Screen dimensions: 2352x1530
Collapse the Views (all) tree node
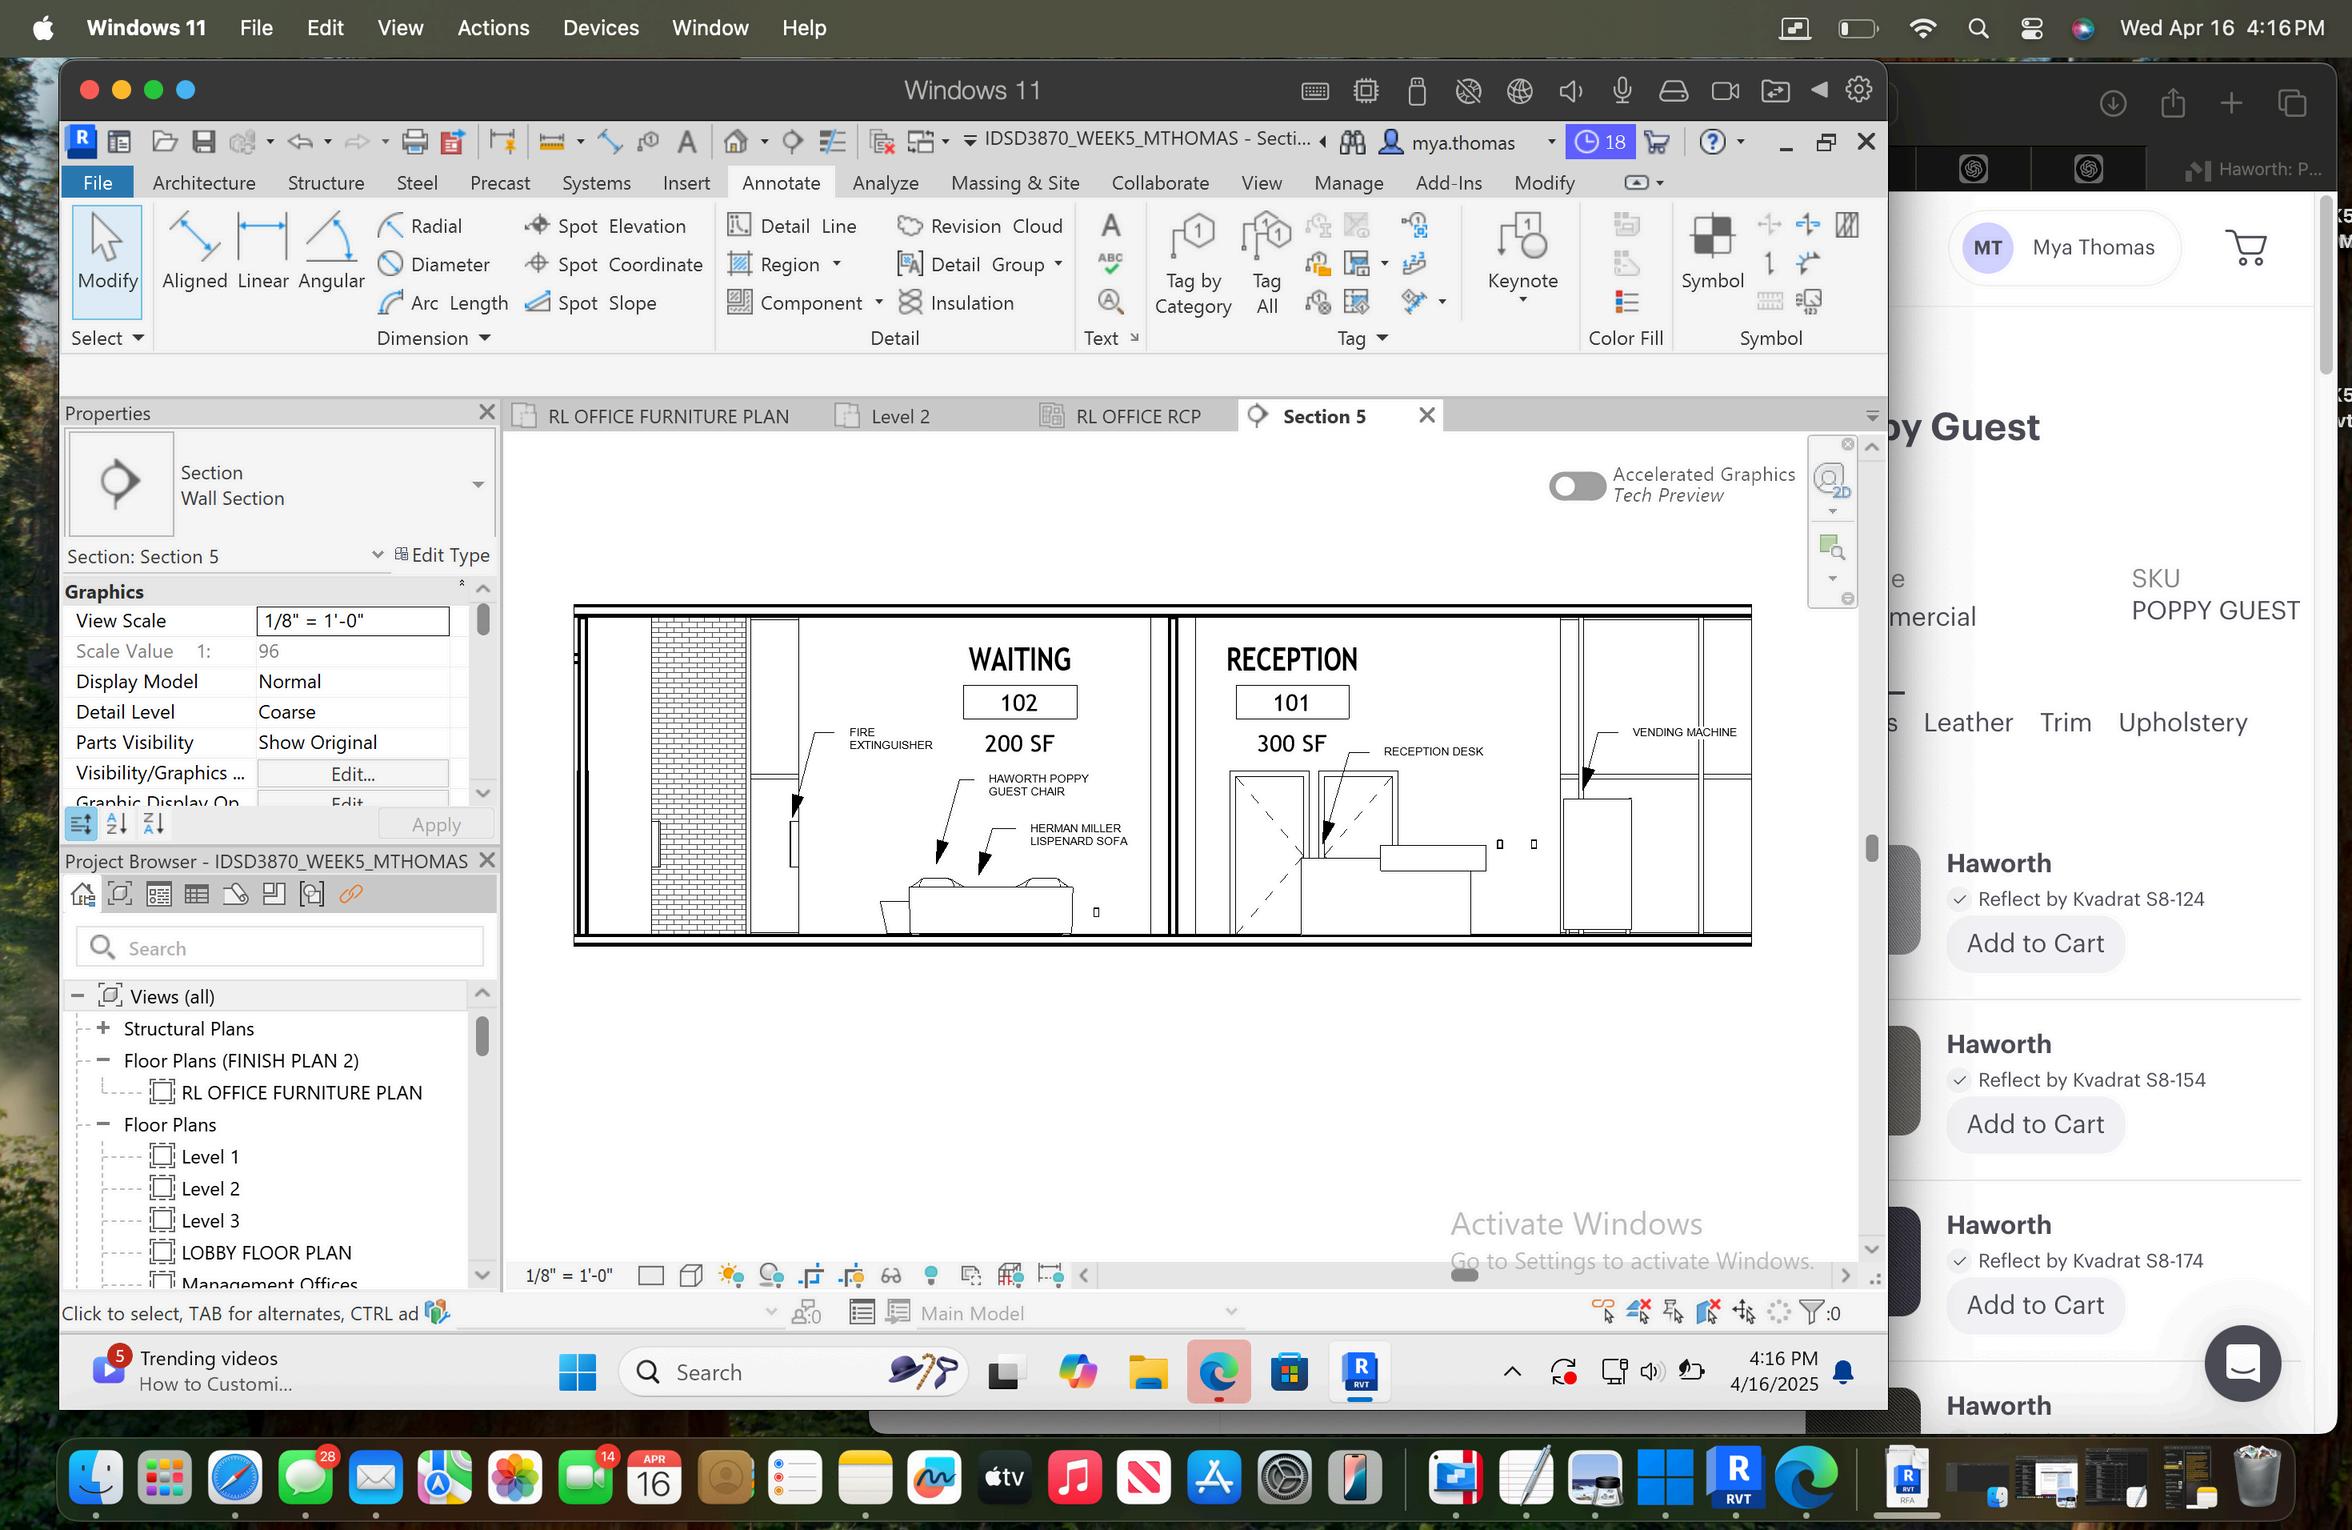click(x=77, y=996)
